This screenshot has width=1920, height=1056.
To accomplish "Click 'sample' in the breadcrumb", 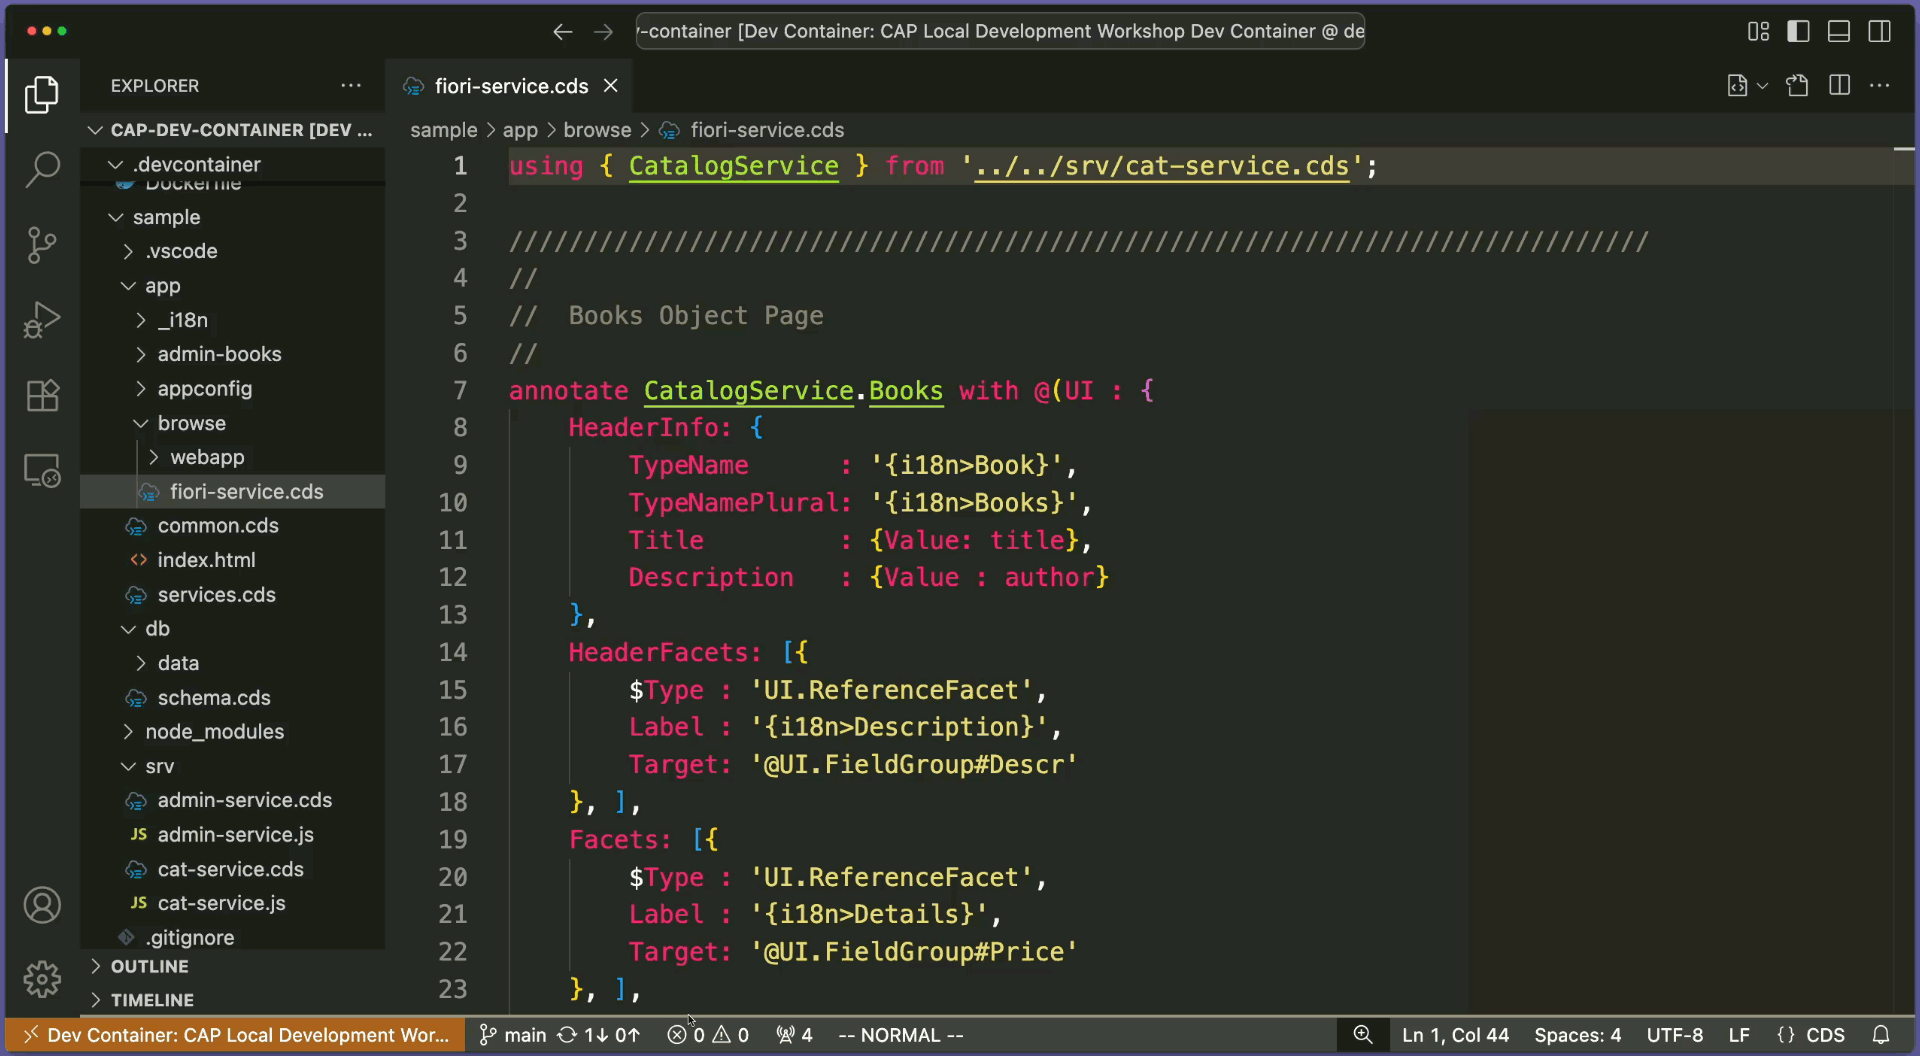I will click(x=443, y=130).
